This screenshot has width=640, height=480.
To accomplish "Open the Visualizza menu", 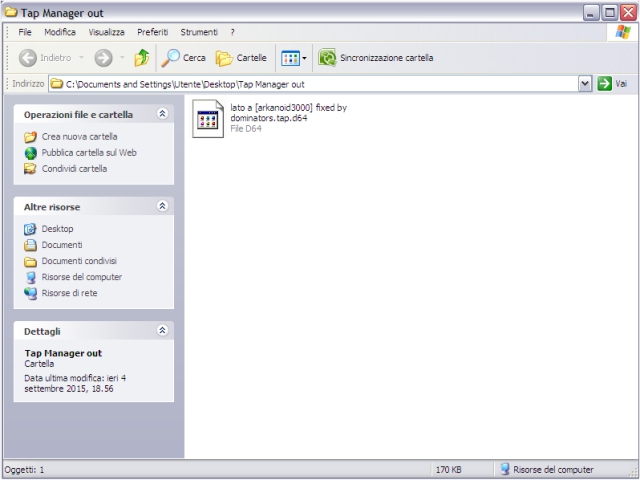I will [107, 32].
